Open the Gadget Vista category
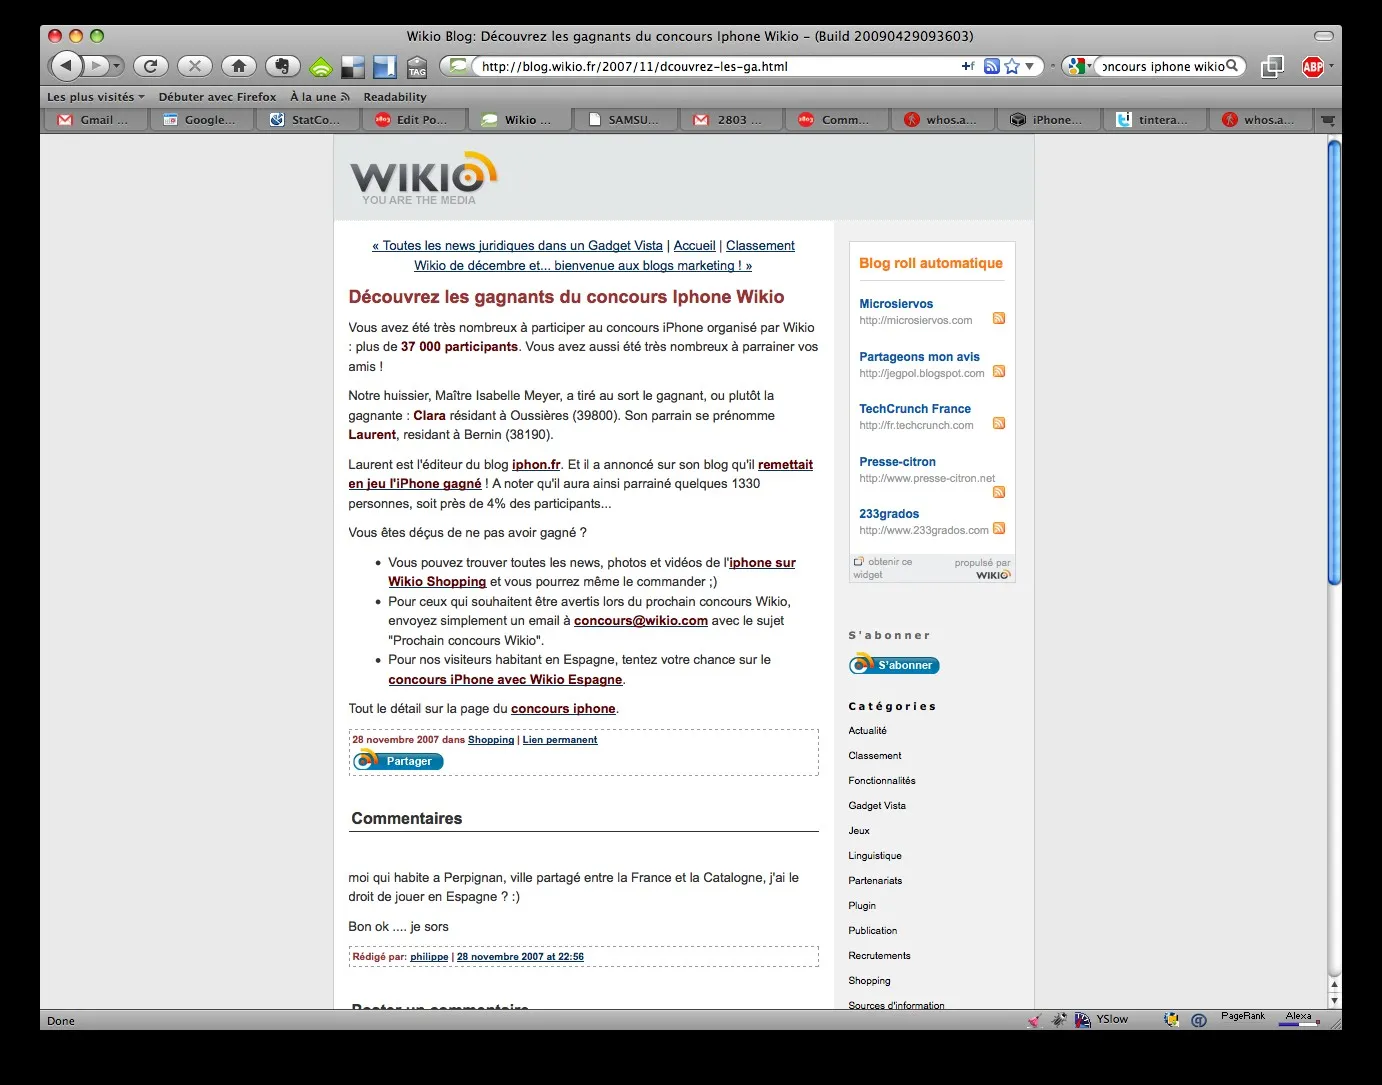This screenshot has width=1382, height=1085. click(877, 806)
